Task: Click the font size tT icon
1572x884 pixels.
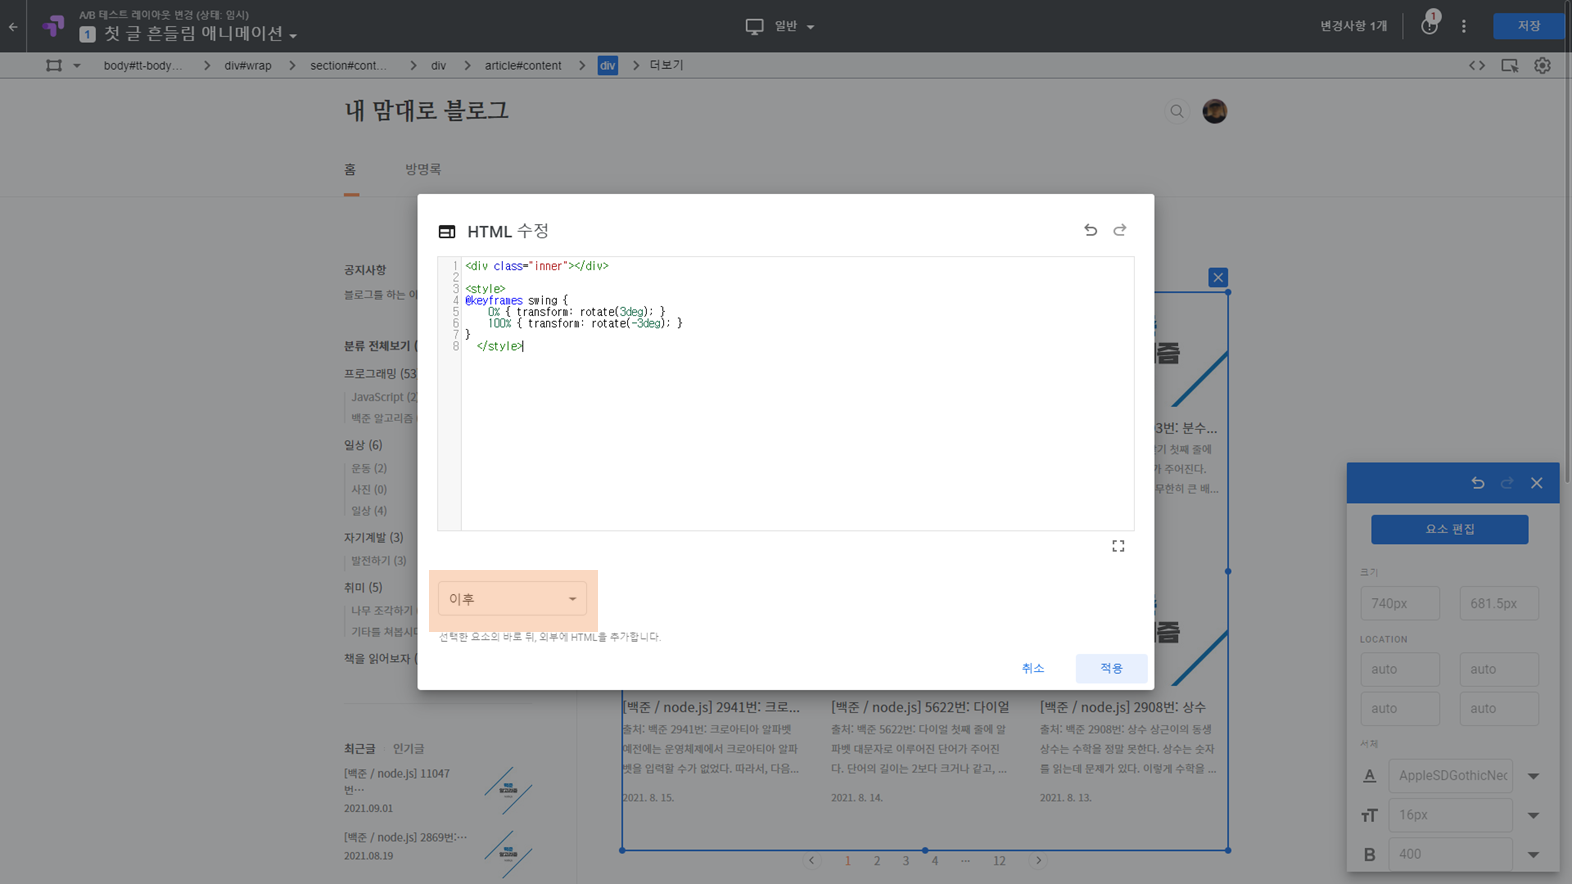Action: (1370, 815)
